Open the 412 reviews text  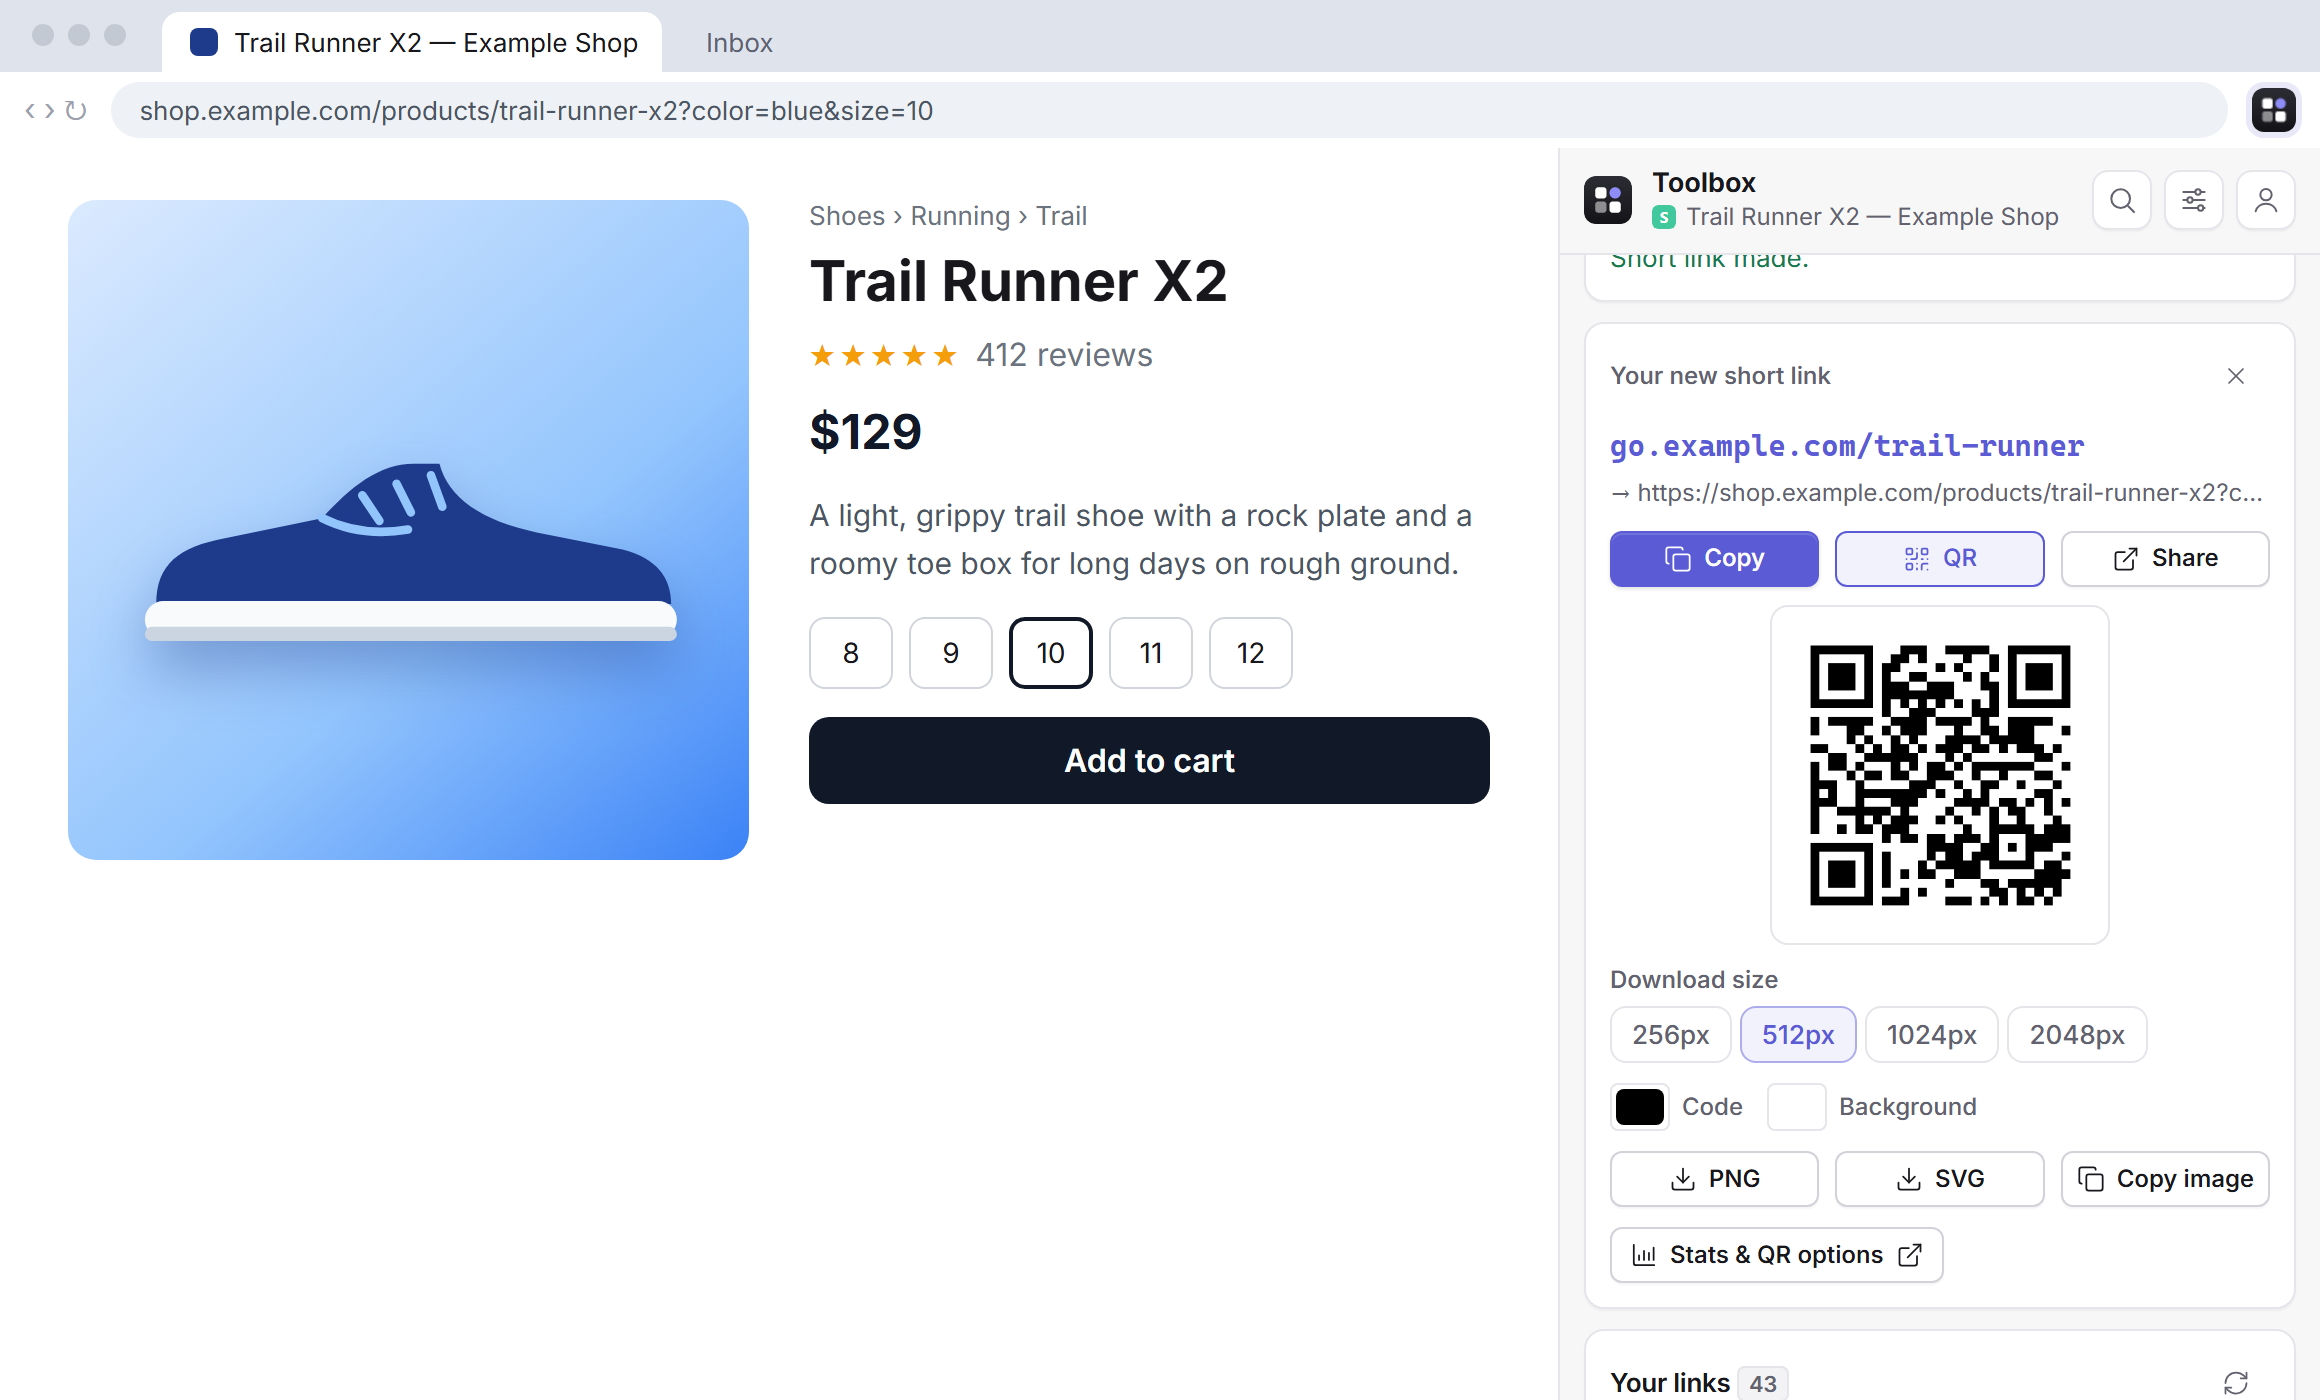[x=1064, y=355]
